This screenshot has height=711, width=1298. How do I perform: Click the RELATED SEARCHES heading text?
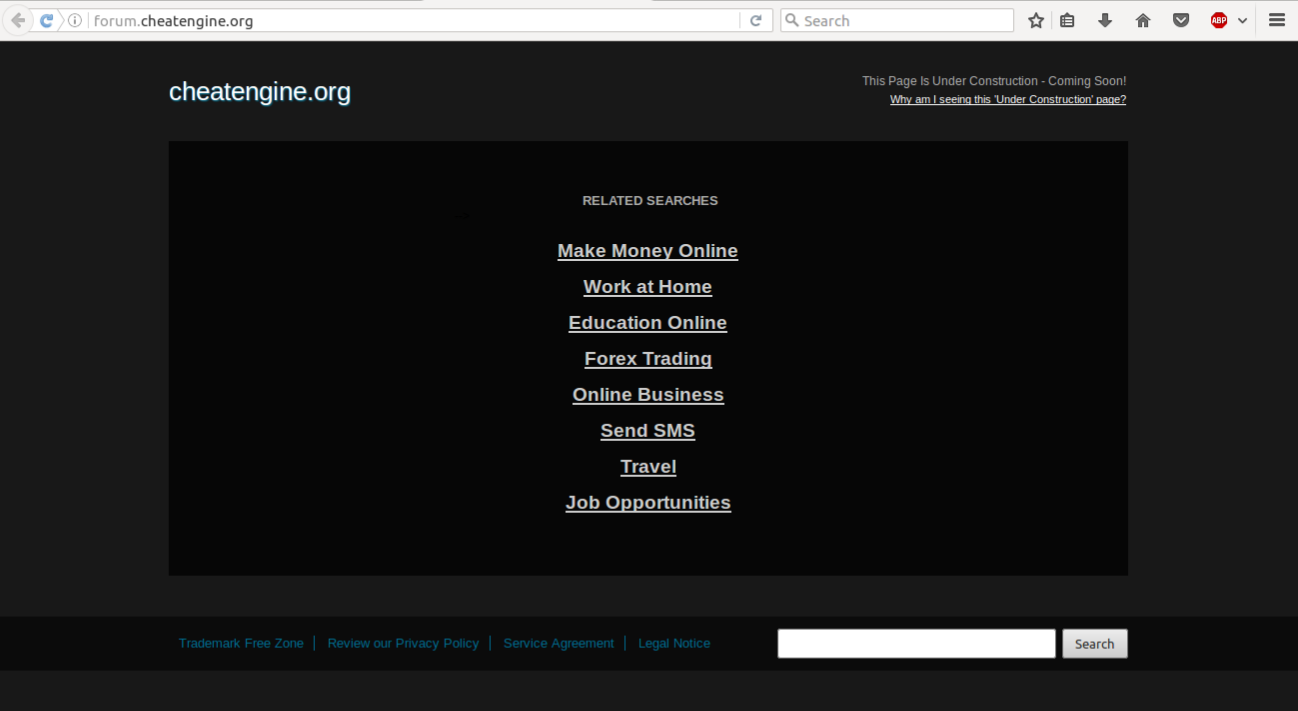pyautogui.click(x=650, y=201)
